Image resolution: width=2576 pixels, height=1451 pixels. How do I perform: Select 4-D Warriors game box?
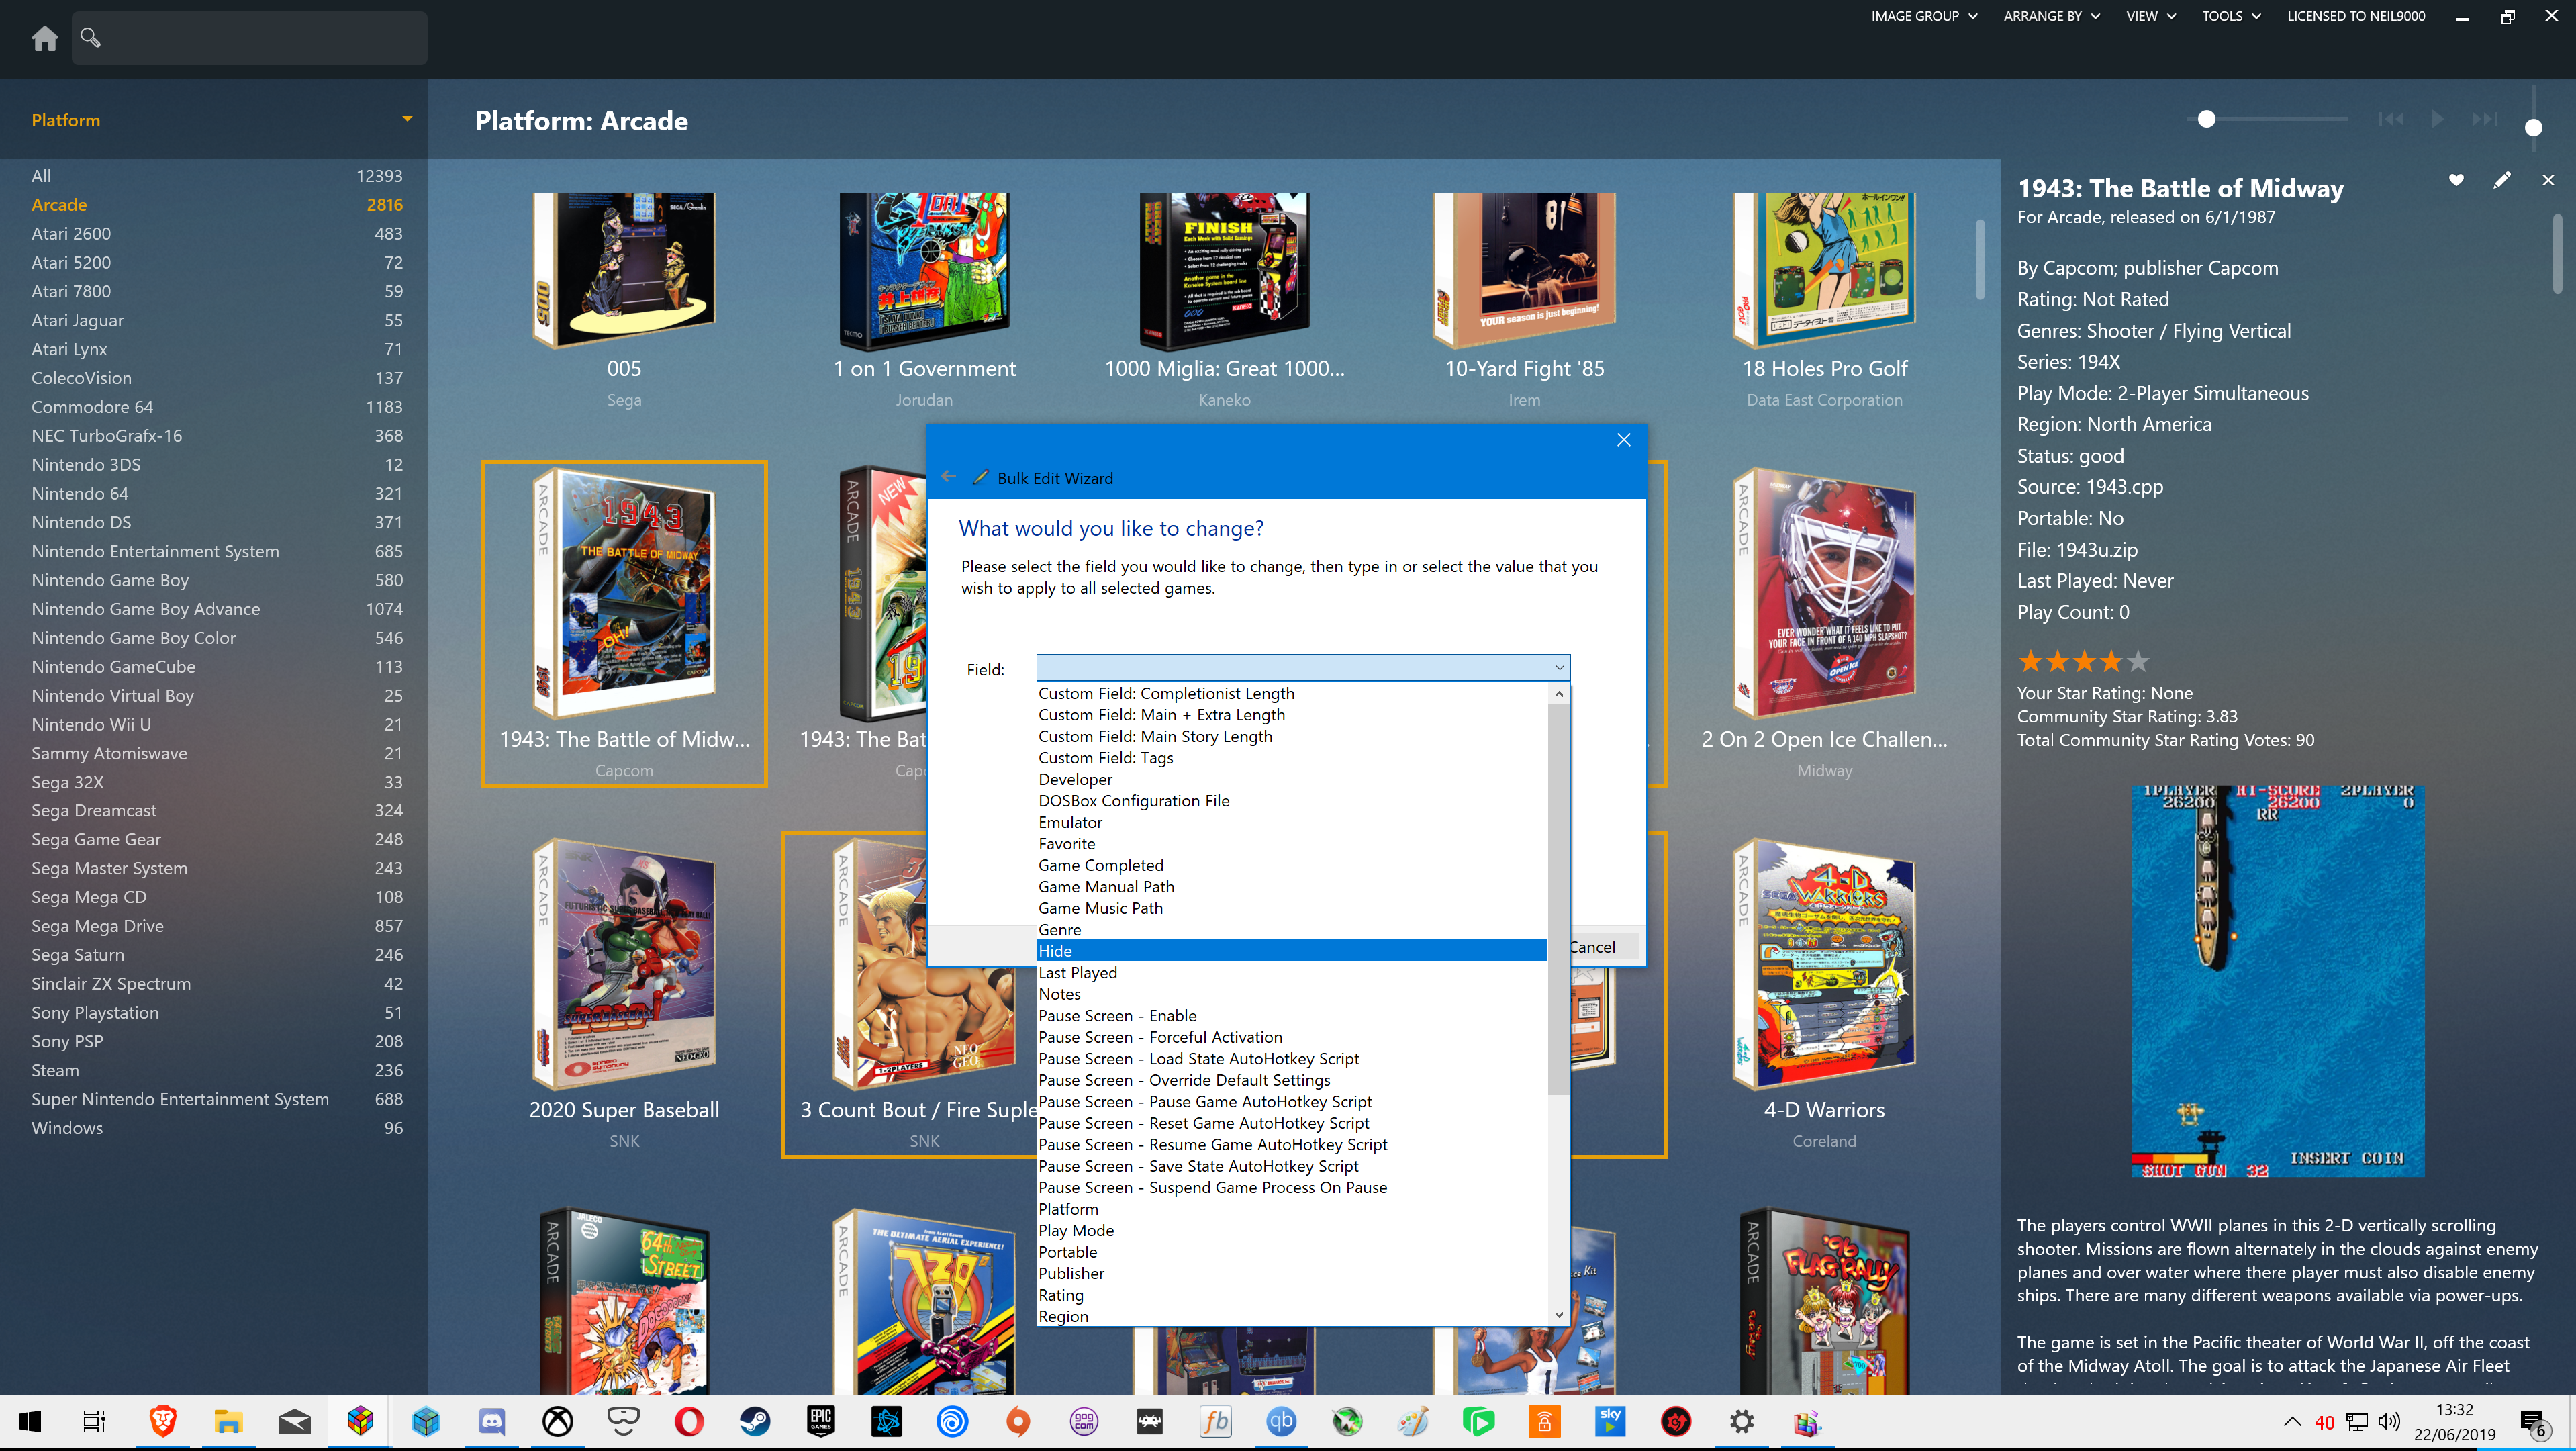pos(1824,965)
